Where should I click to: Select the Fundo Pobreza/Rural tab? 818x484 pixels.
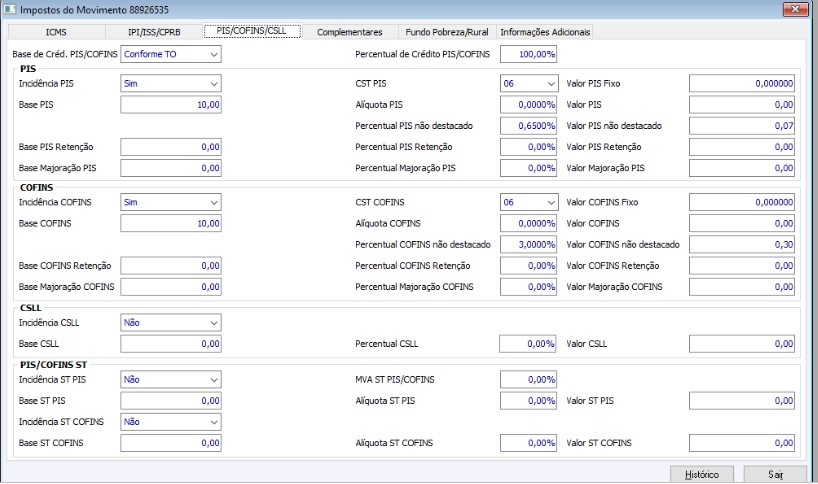[447, 32]
